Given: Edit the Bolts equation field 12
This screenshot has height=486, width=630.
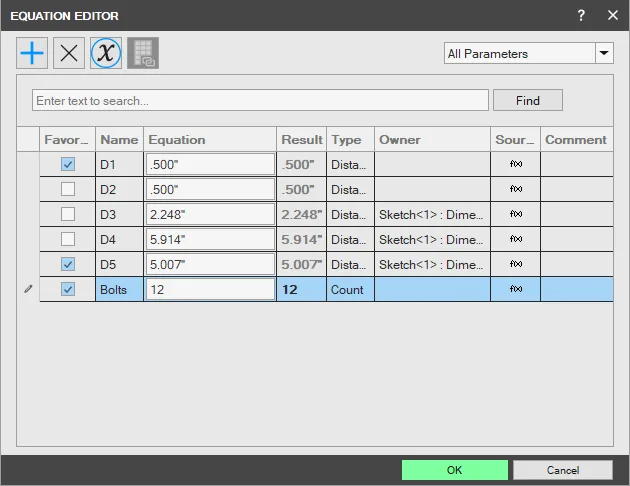Looking at the screenshot, I should (210, 289).
